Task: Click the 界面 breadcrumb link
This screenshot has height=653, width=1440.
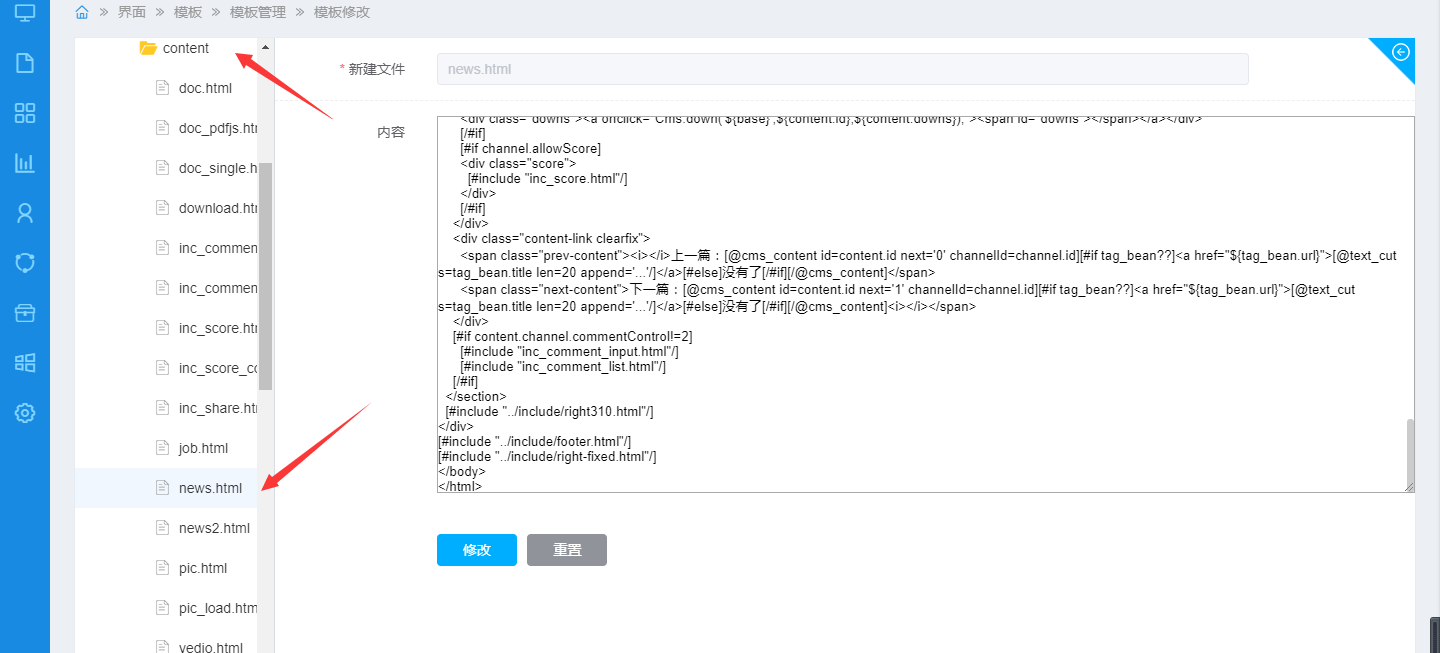Action: tap(131, 12)
